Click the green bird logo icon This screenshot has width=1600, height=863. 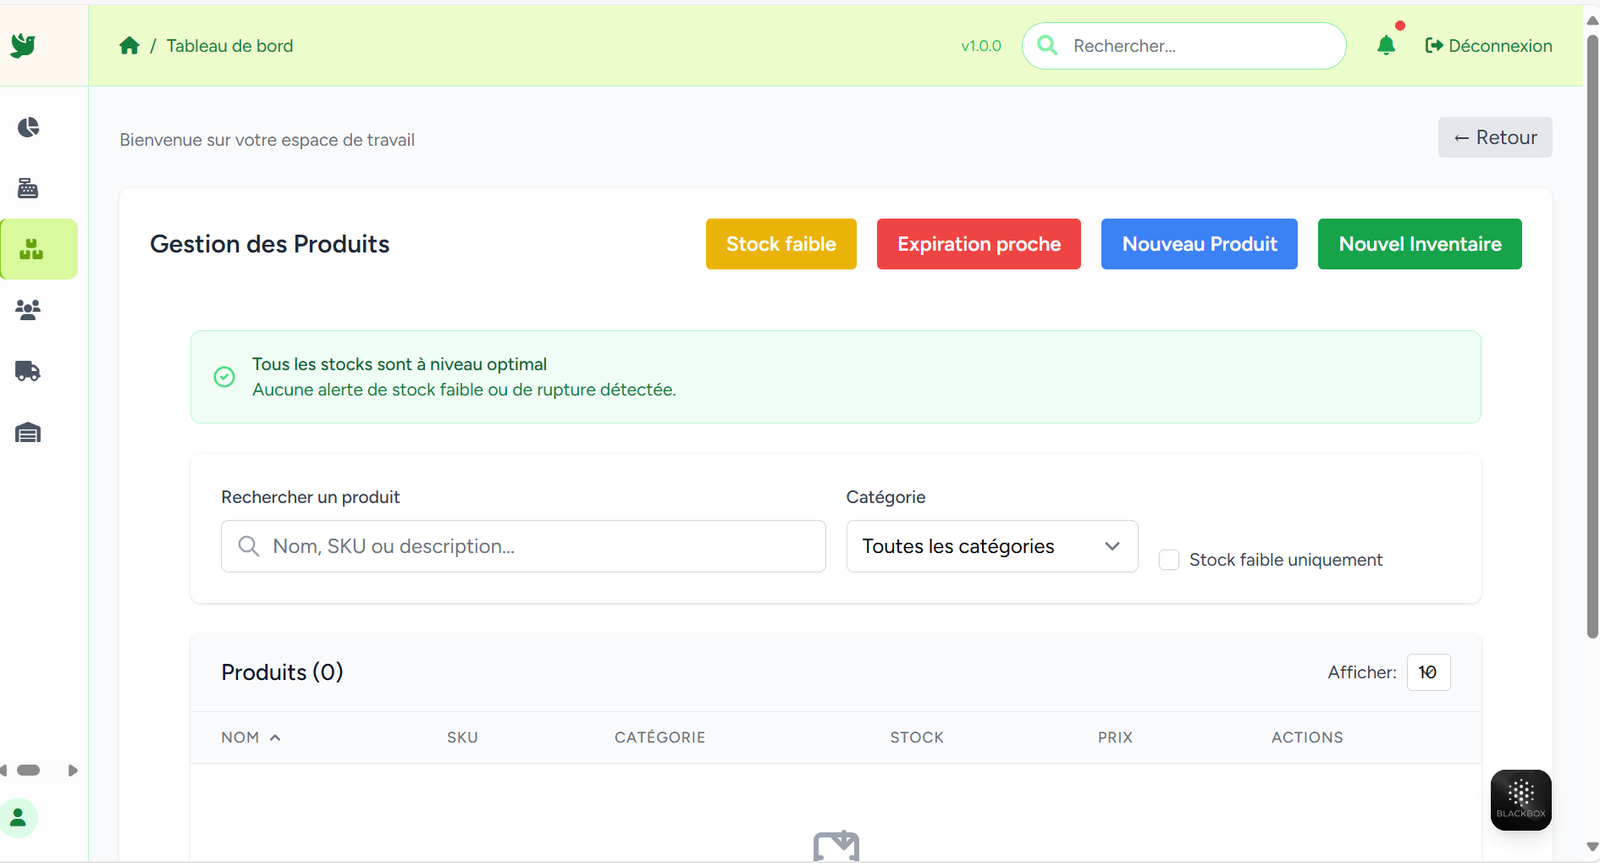(23, 45)
